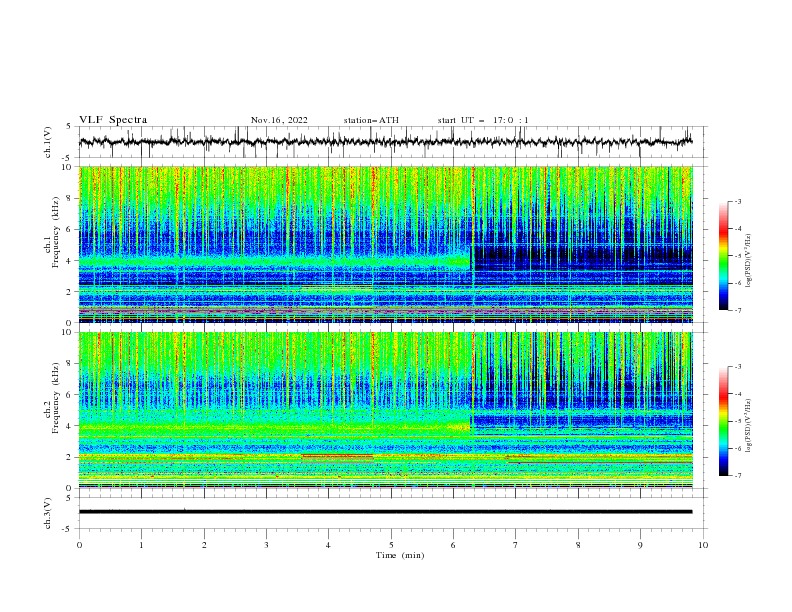Click the "-7" label on ch.2 colorbar
The image size is (792, 612).
pyautogui.click(x=738, y=476)
